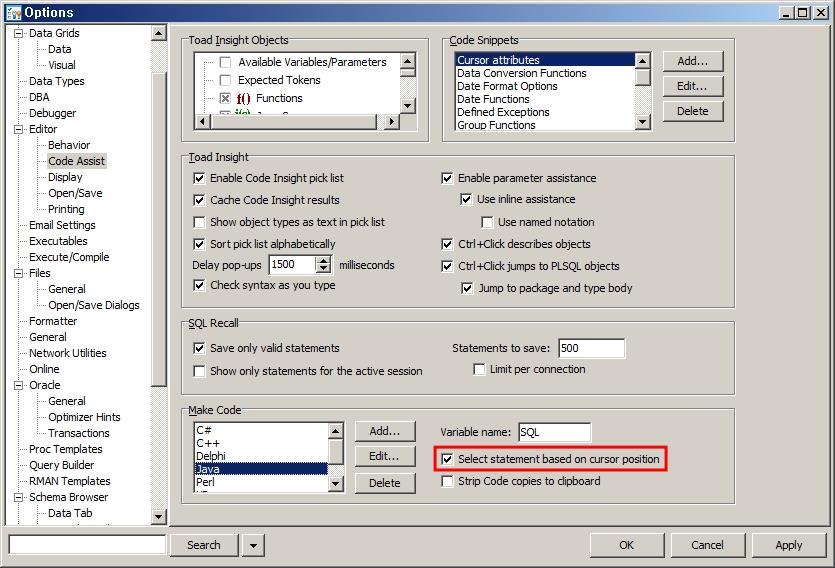Viewport: 835px width, 568px height.
Task: Enable Show object types as text in pick list
Action: point(200,222)
